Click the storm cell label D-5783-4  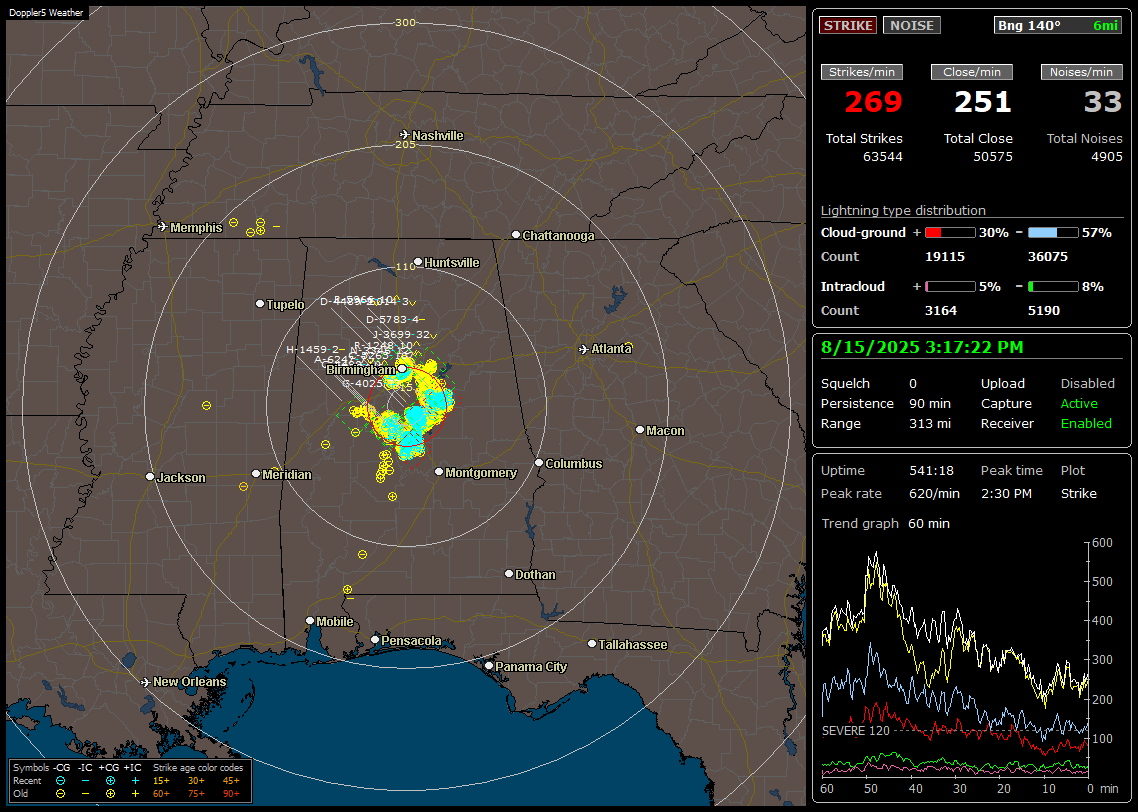393,319
